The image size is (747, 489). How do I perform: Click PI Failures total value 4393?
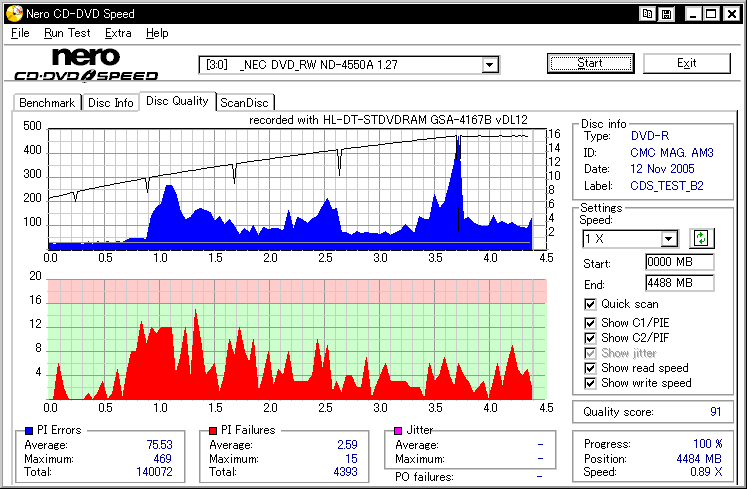[345, 472]
